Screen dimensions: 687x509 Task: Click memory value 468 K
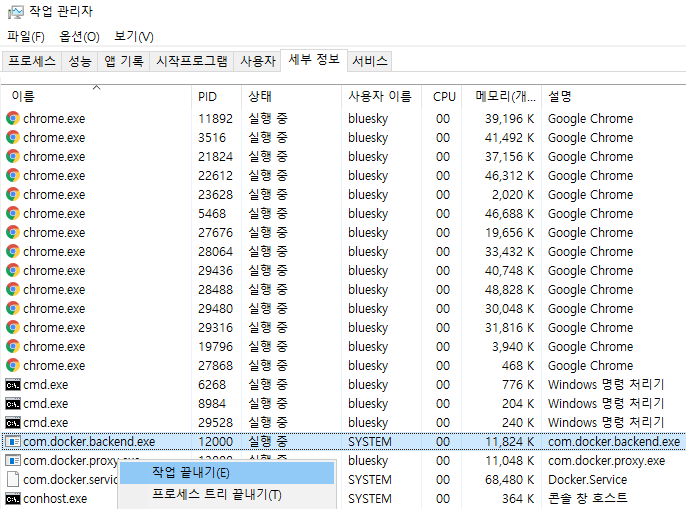coord(518,365)
